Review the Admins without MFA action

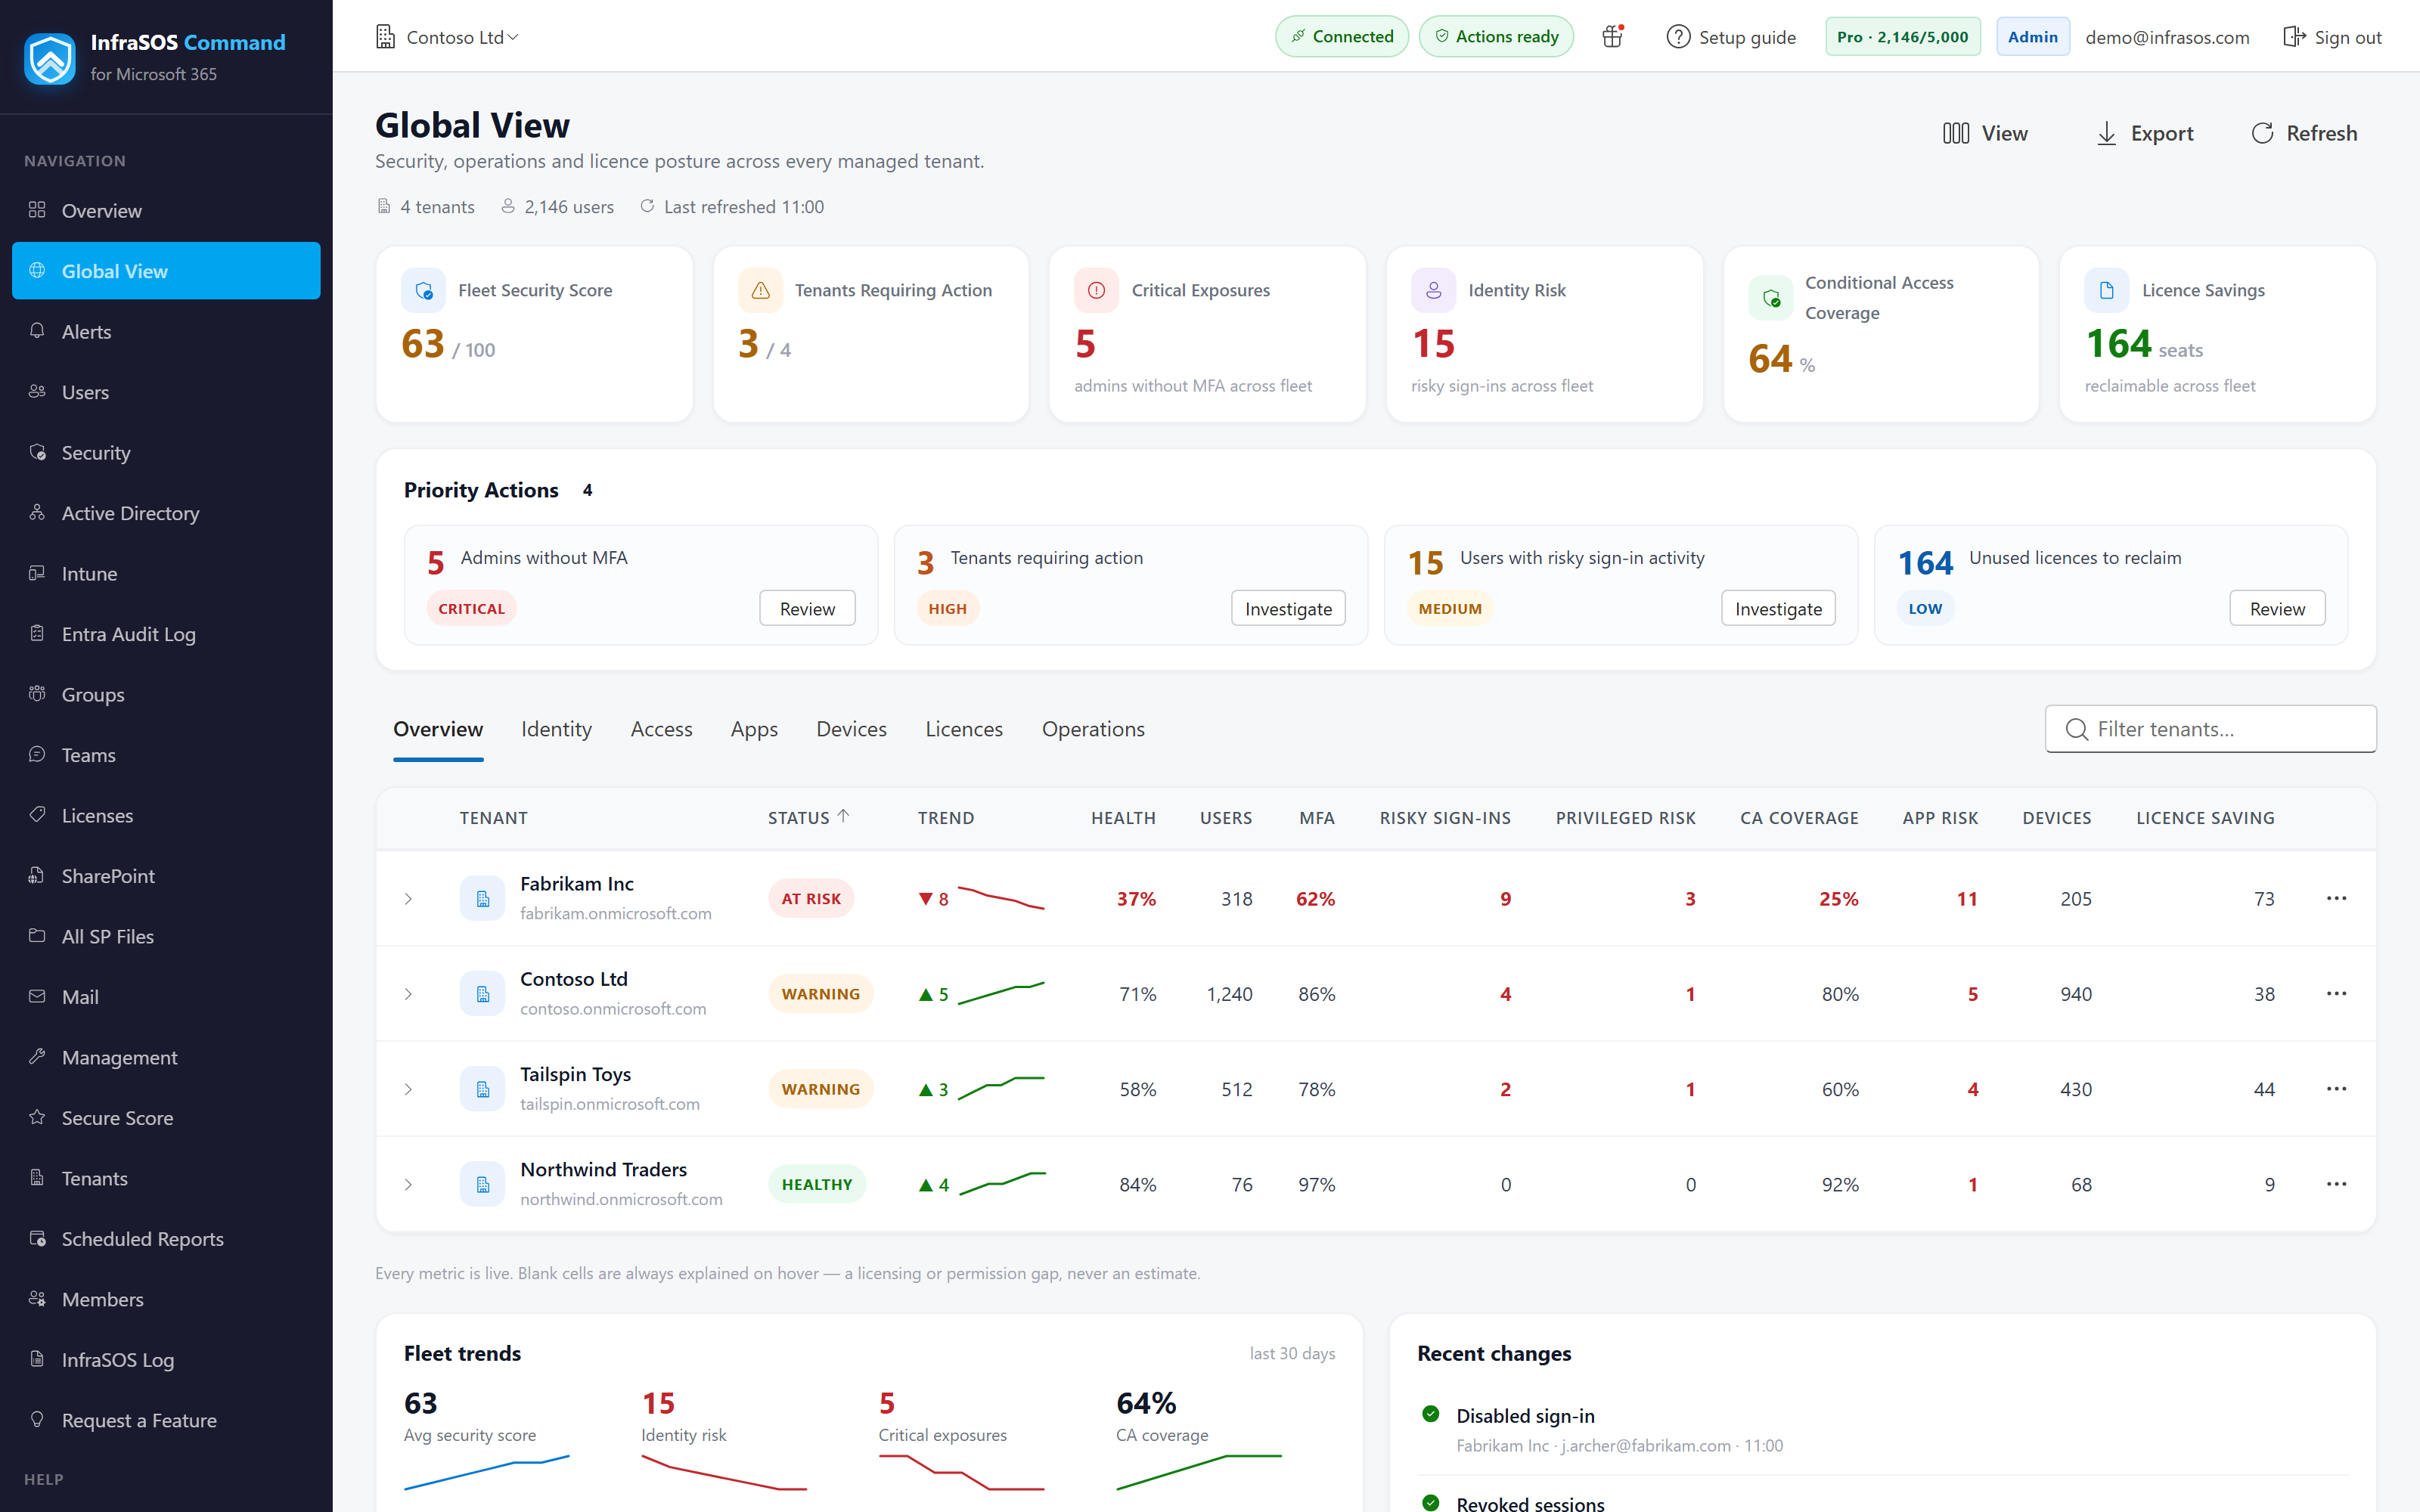point(807,608)
